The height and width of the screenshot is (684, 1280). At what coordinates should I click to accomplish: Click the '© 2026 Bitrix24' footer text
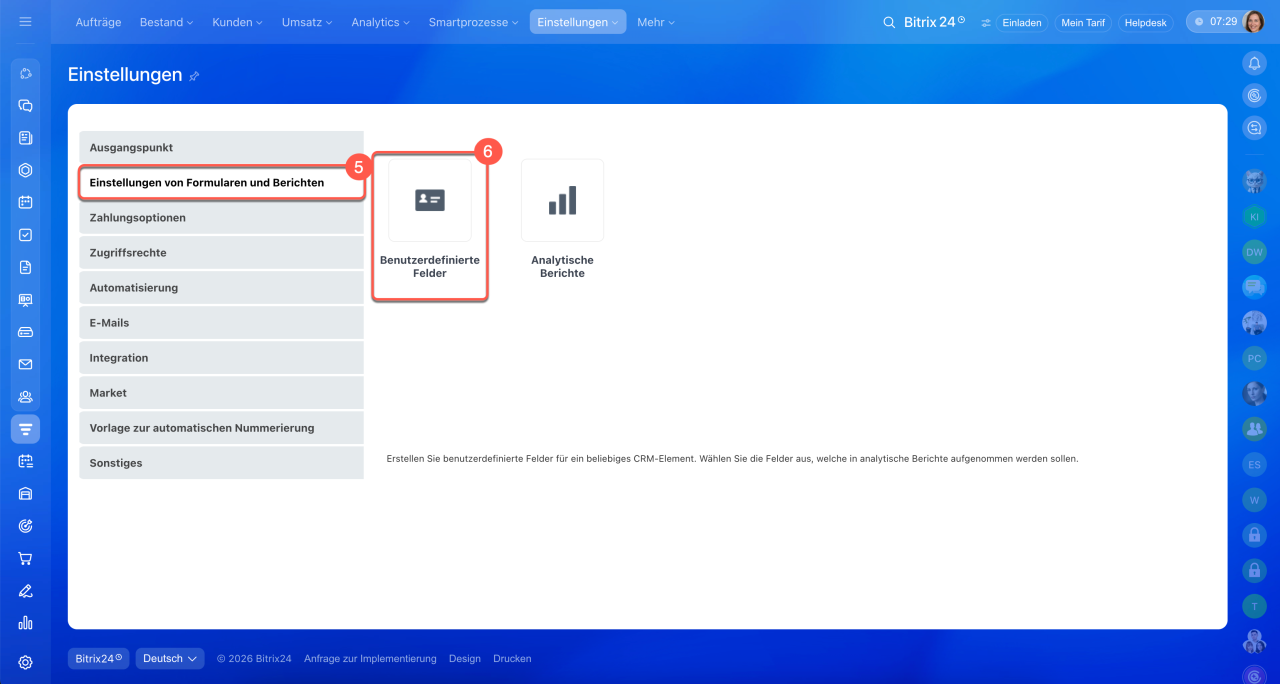coord(254,659)
